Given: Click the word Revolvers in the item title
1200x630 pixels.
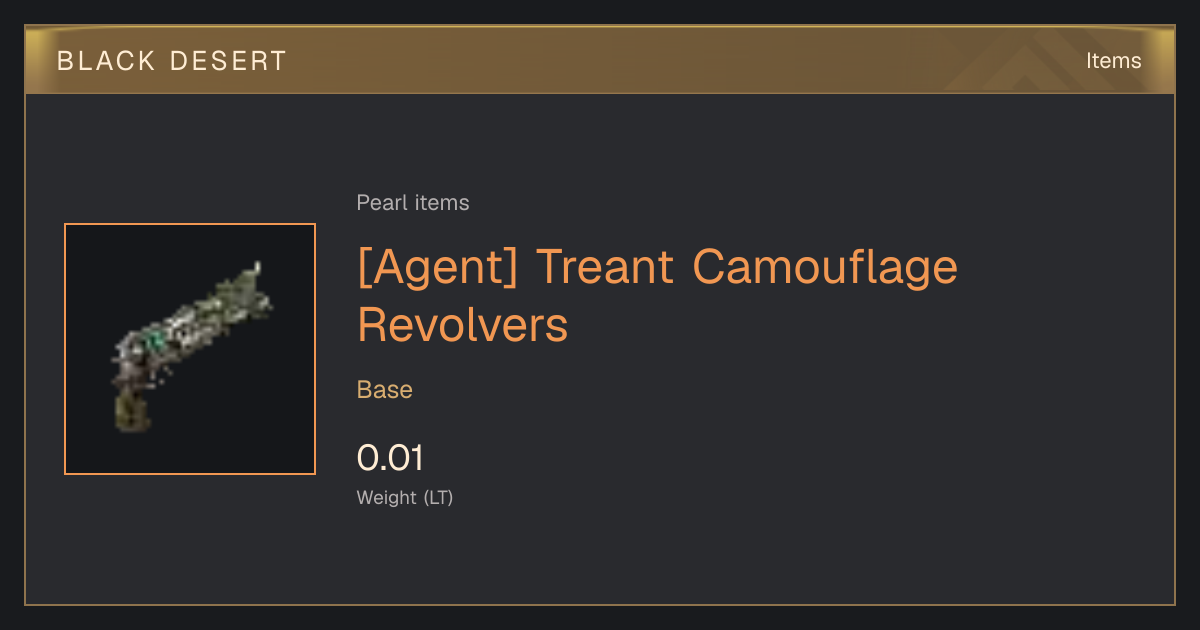Looking at the screenshot, I should click(463, 325).
